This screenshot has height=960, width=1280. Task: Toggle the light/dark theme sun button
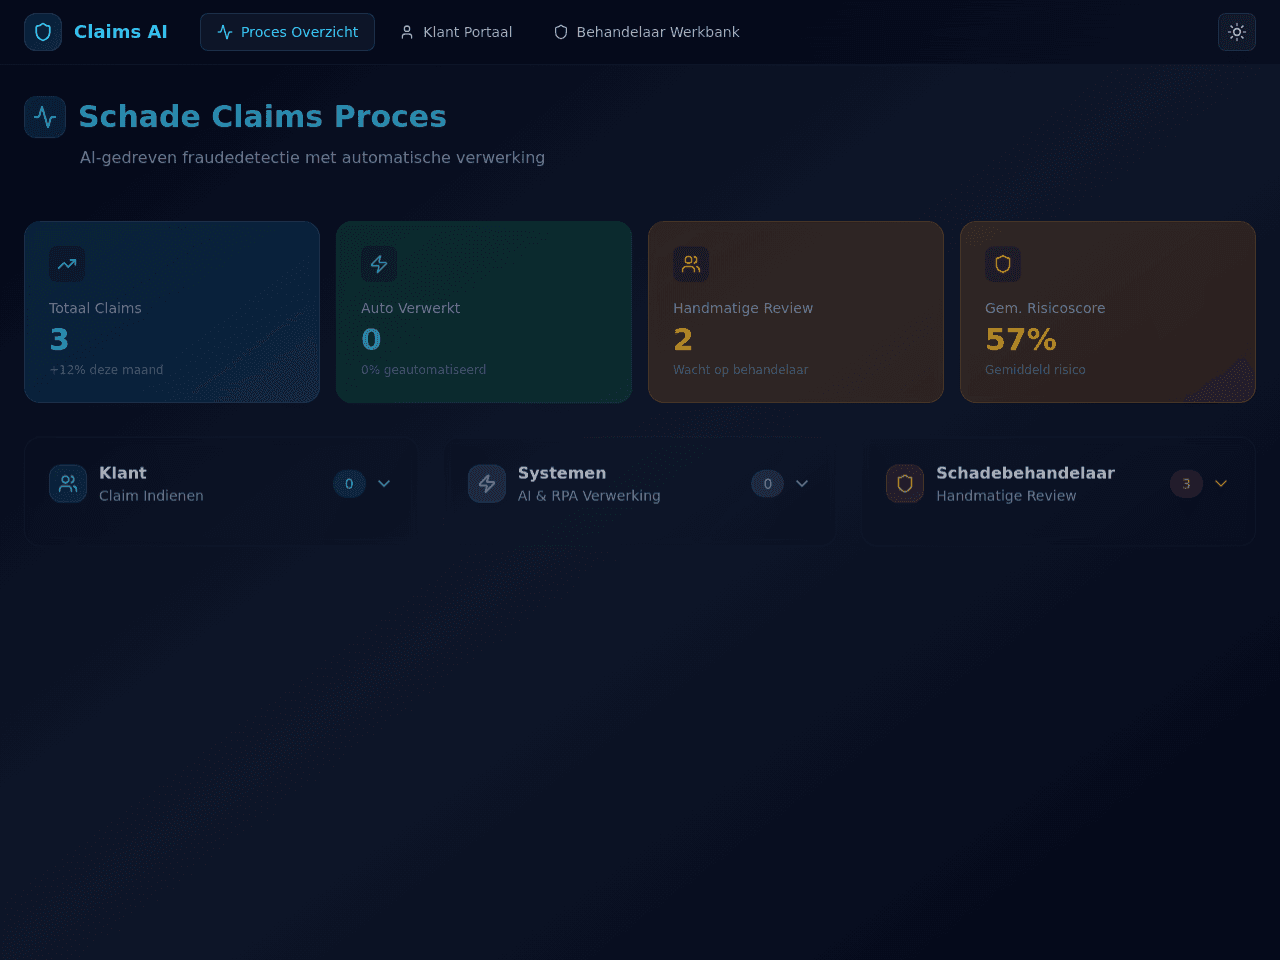[x=1237, y=32]
